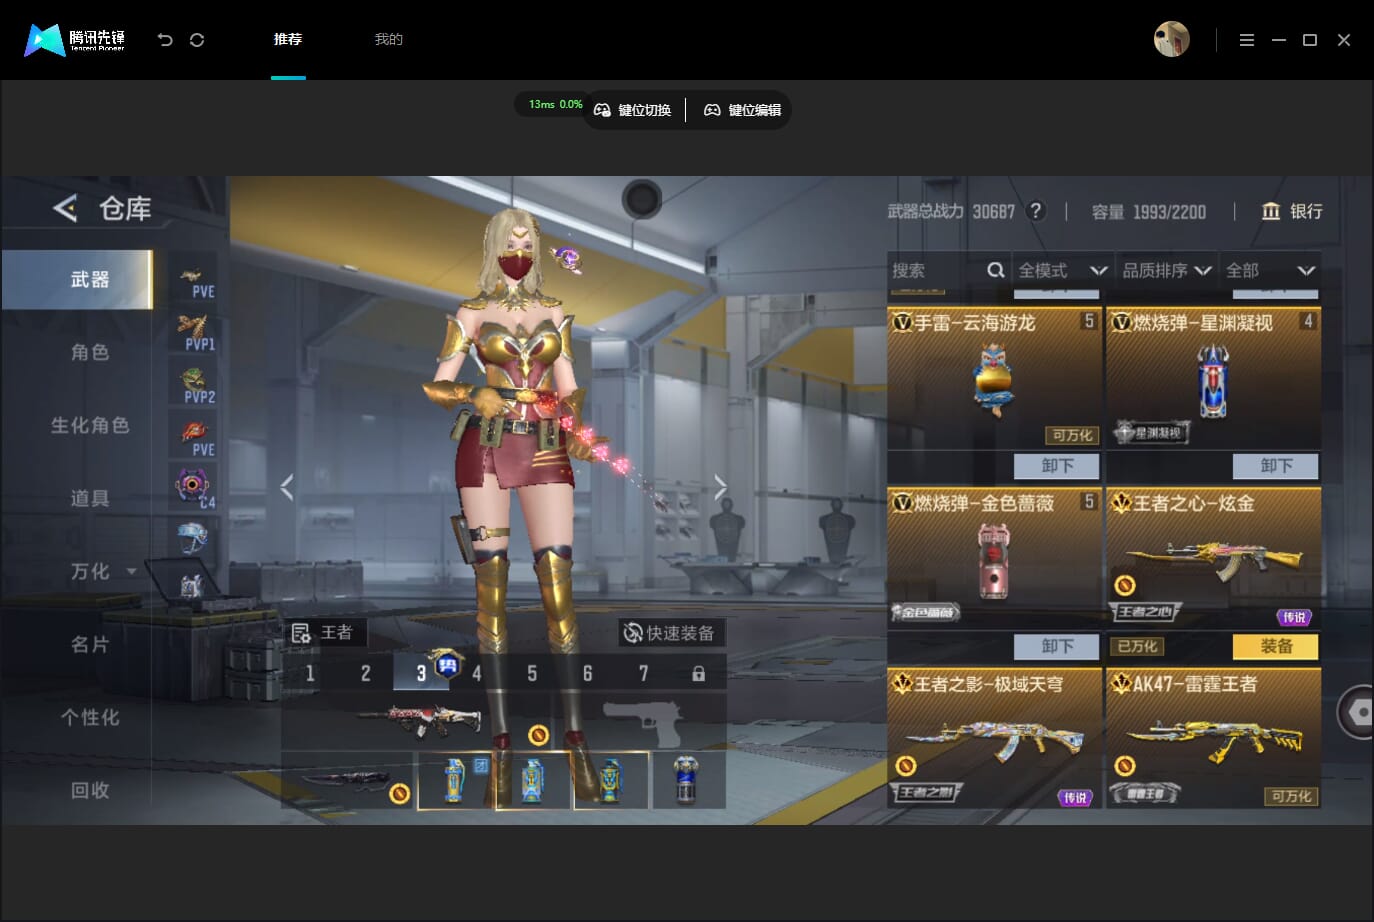Refresh using the circular reload icon

(197, 40)
